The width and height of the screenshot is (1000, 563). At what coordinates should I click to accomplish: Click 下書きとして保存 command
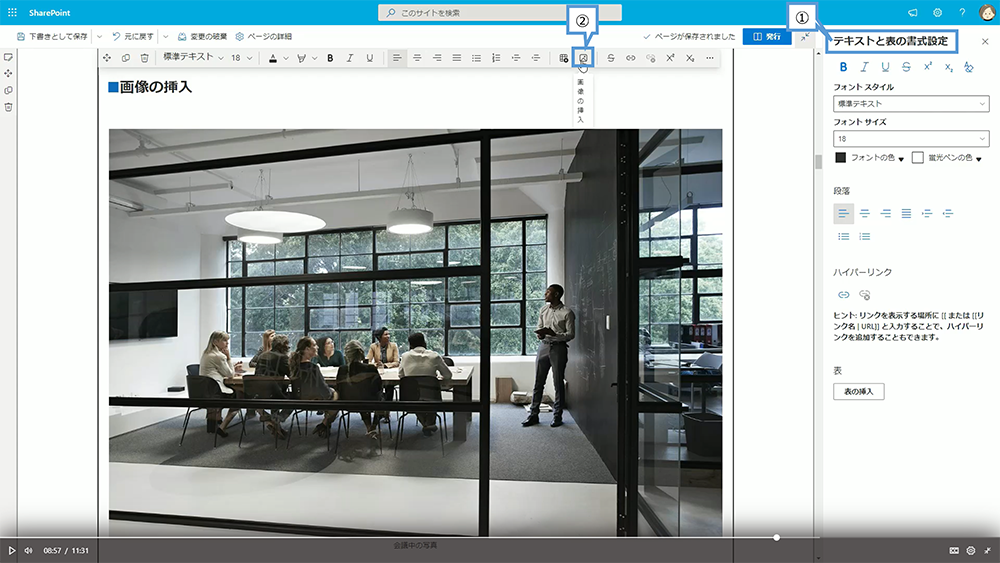click(52, 37)
